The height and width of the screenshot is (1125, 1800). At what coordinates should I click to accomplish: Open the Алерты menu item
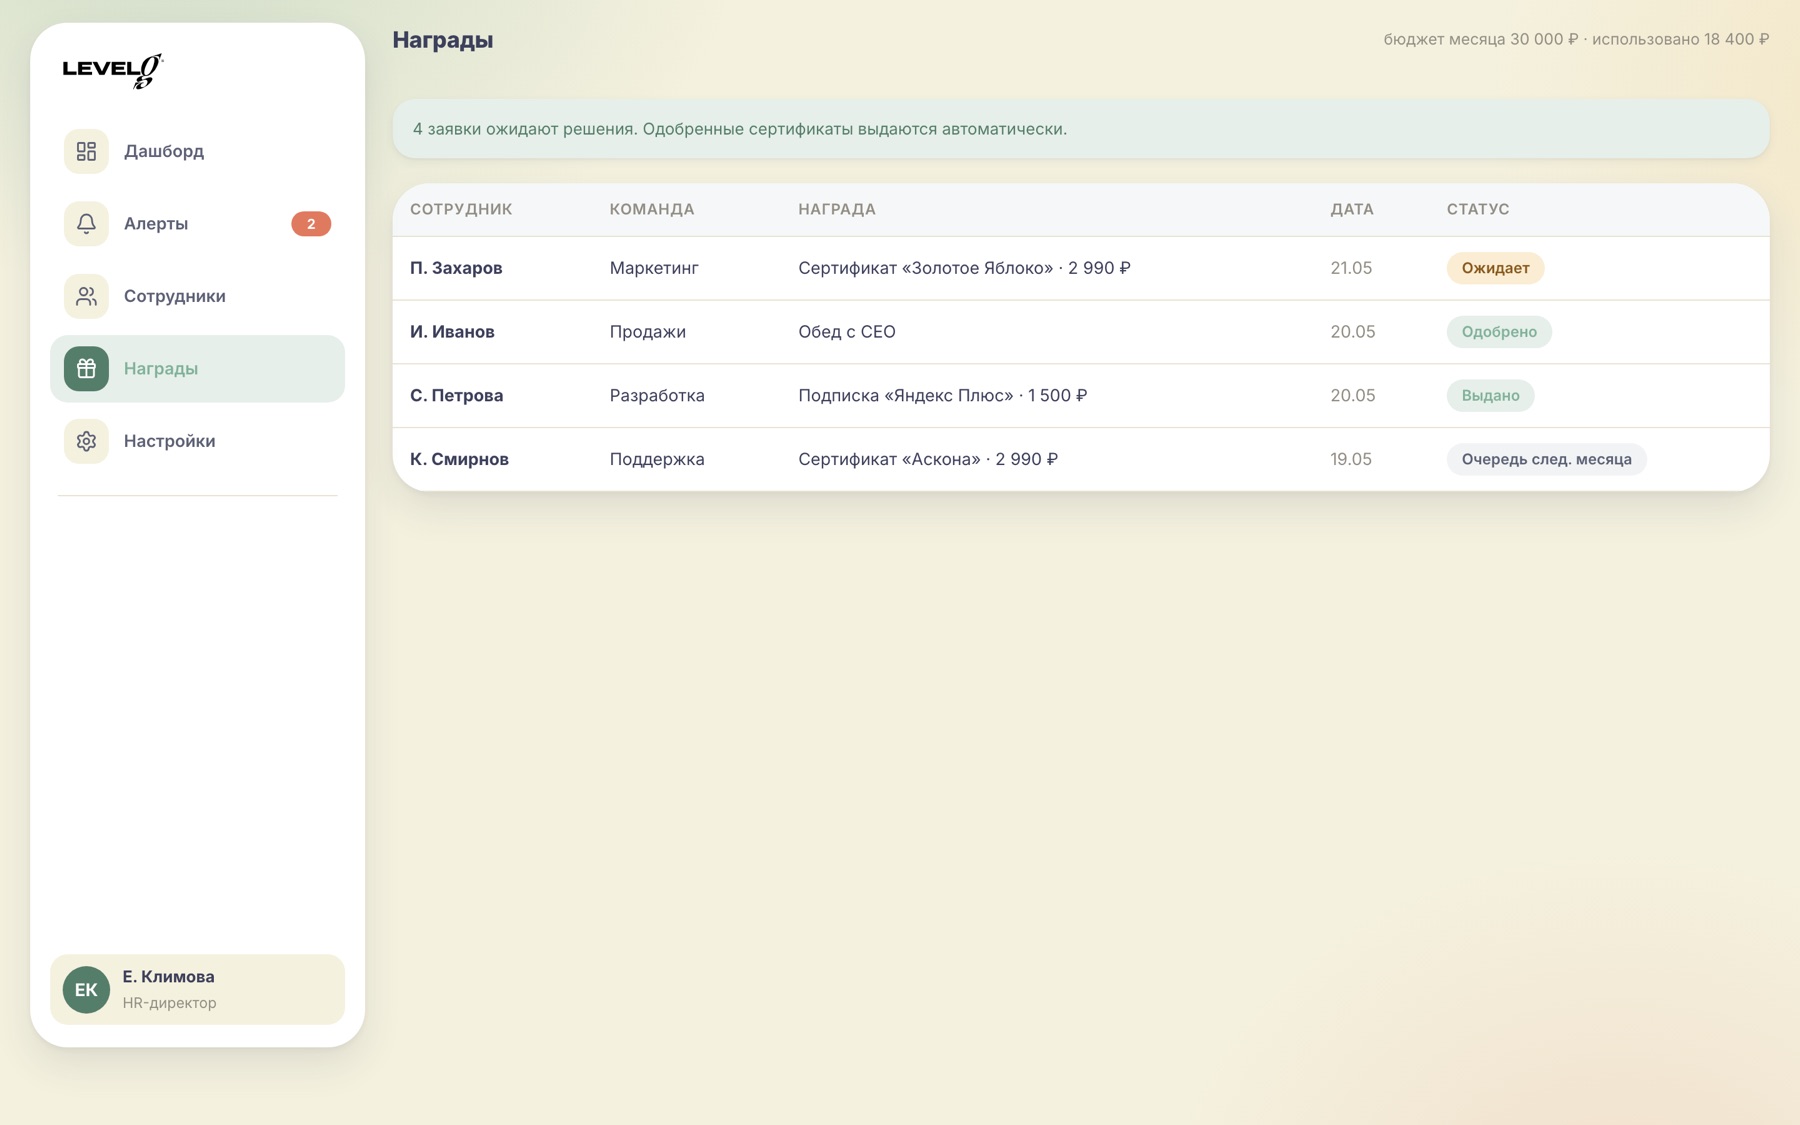click(197, 223)
